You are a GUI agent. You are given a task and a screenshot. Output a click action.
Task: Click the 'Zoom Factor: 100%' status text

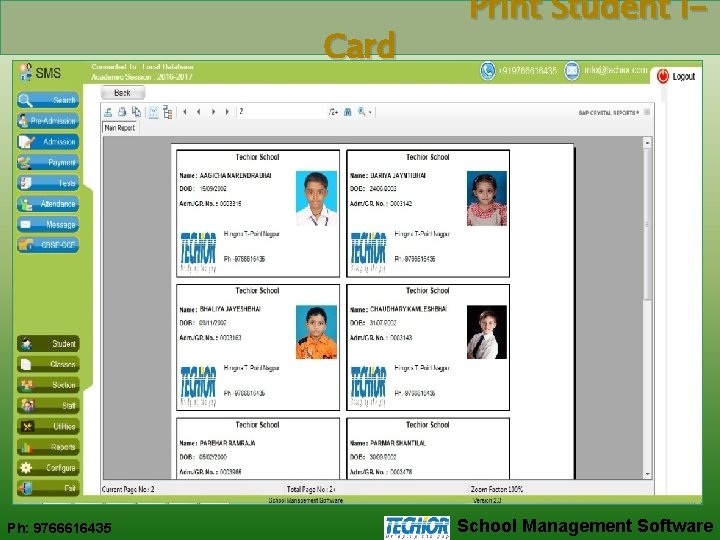pyautogui.click(x=496, y=489)
